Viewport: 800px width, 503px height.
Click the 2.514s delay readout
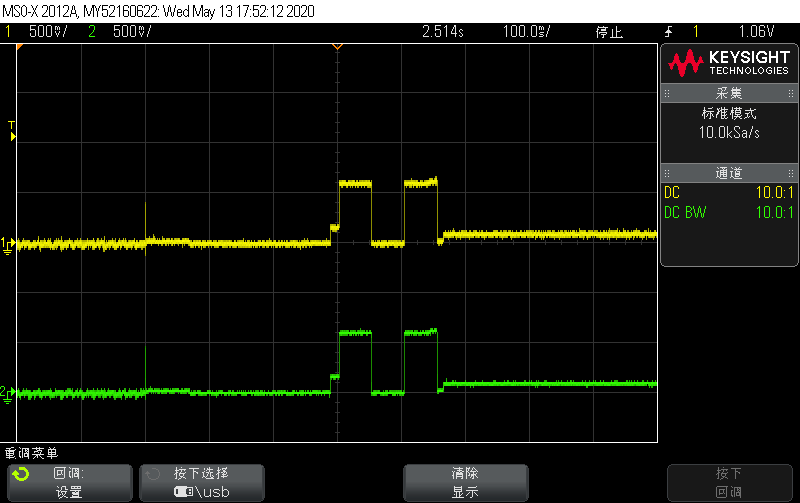[442, 32]
